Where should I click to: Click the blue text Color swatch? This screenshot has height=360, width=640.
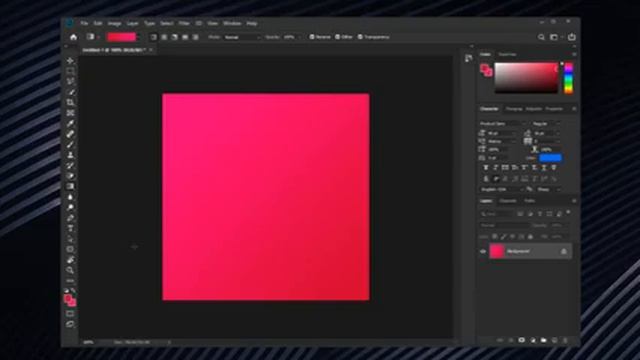(550, 158)
